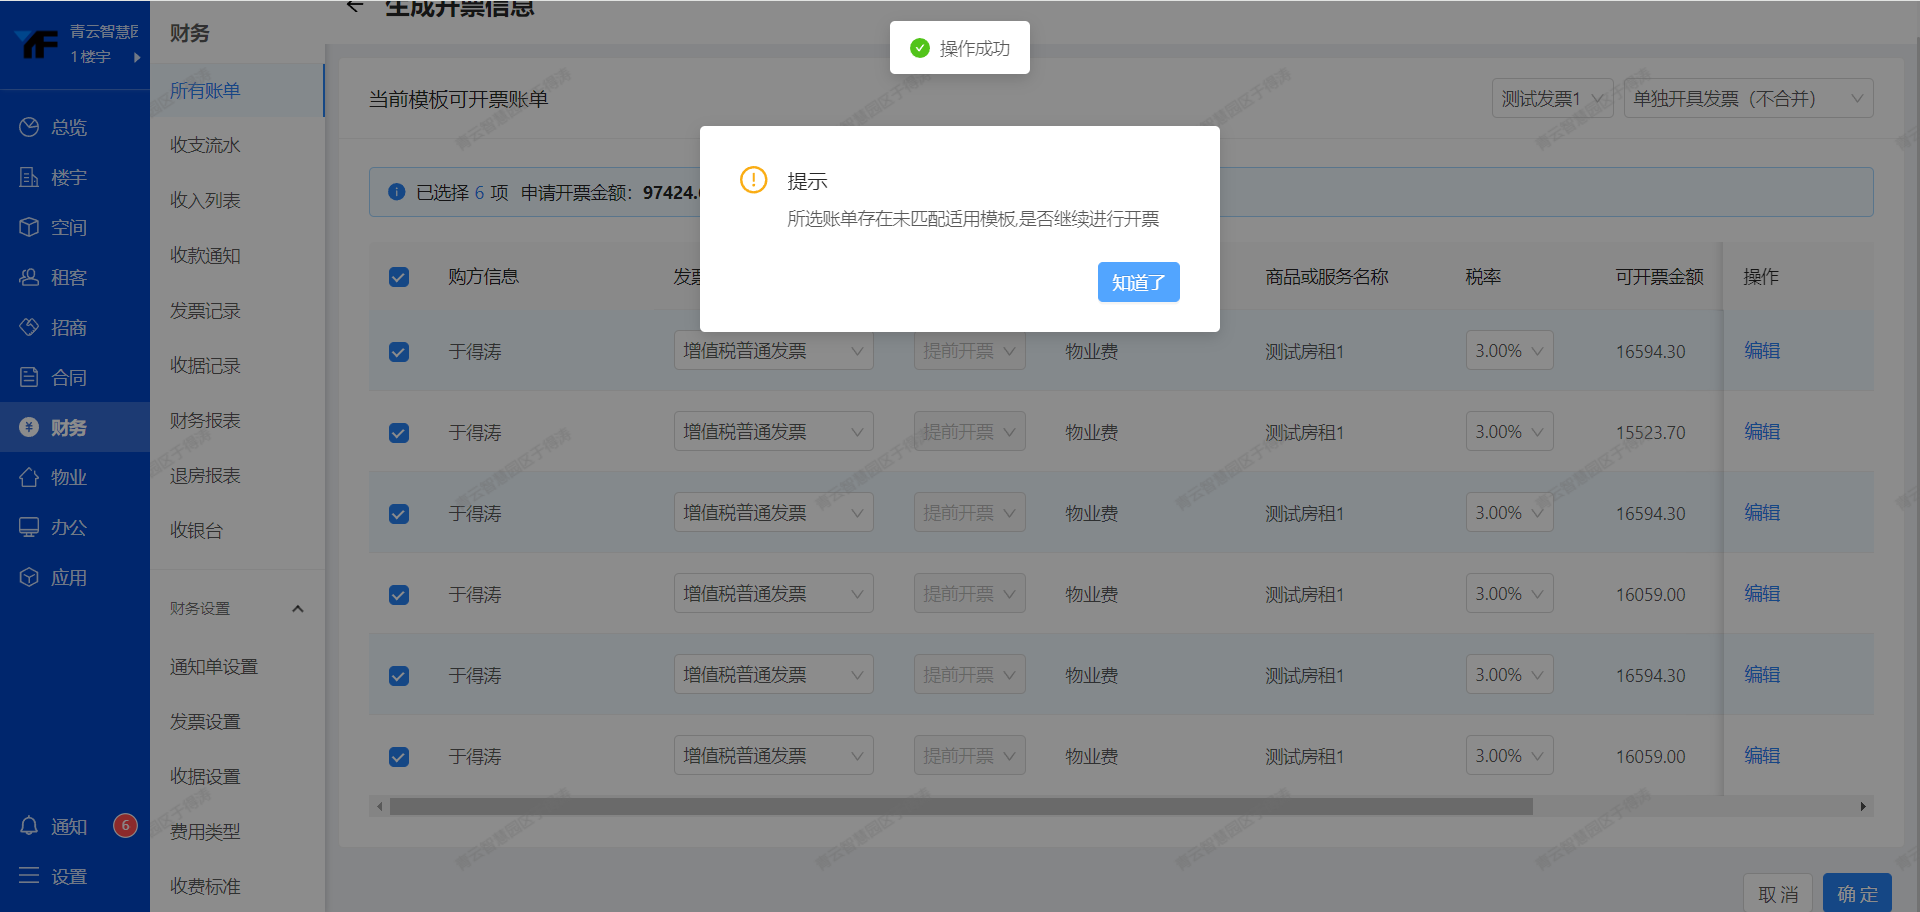Click the 确定 confirm button

pos(1856,893)
